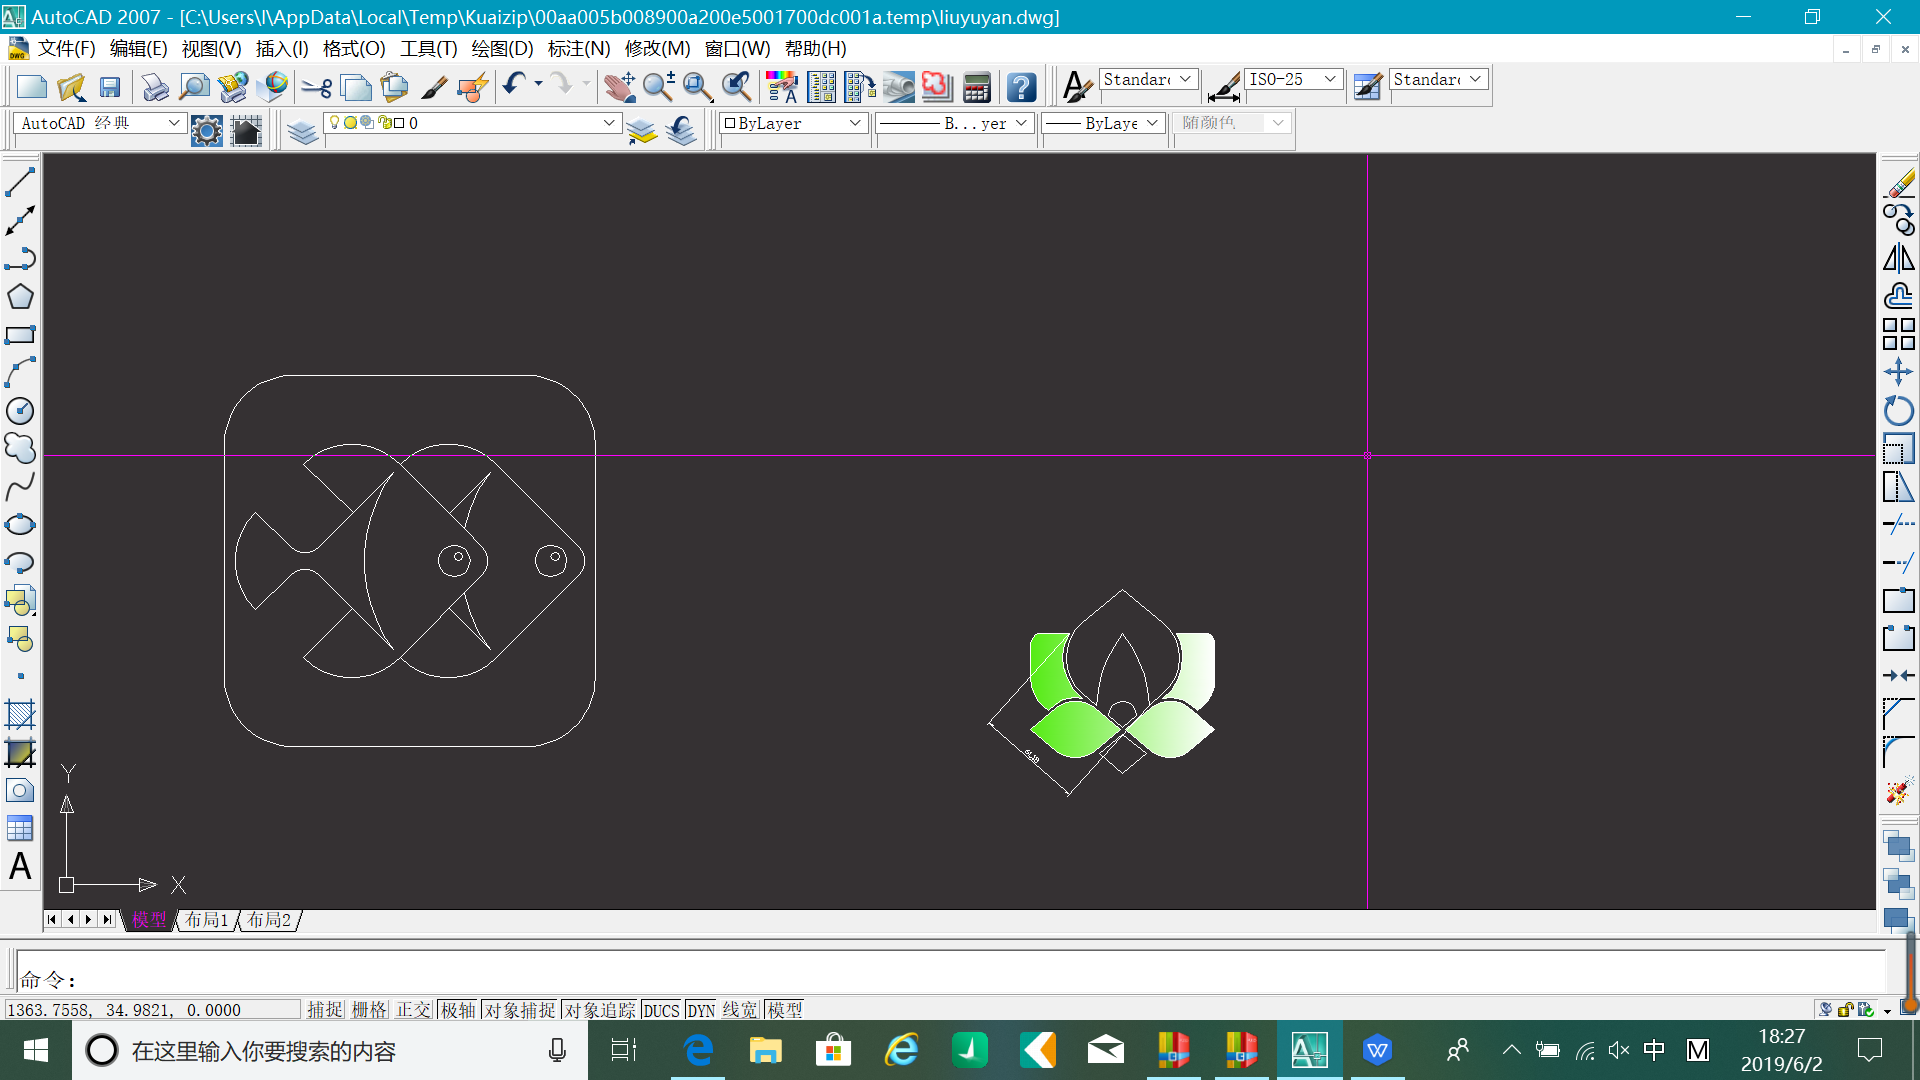
Task: Click the Mirror modify tool
Action: coord(1898,258)
